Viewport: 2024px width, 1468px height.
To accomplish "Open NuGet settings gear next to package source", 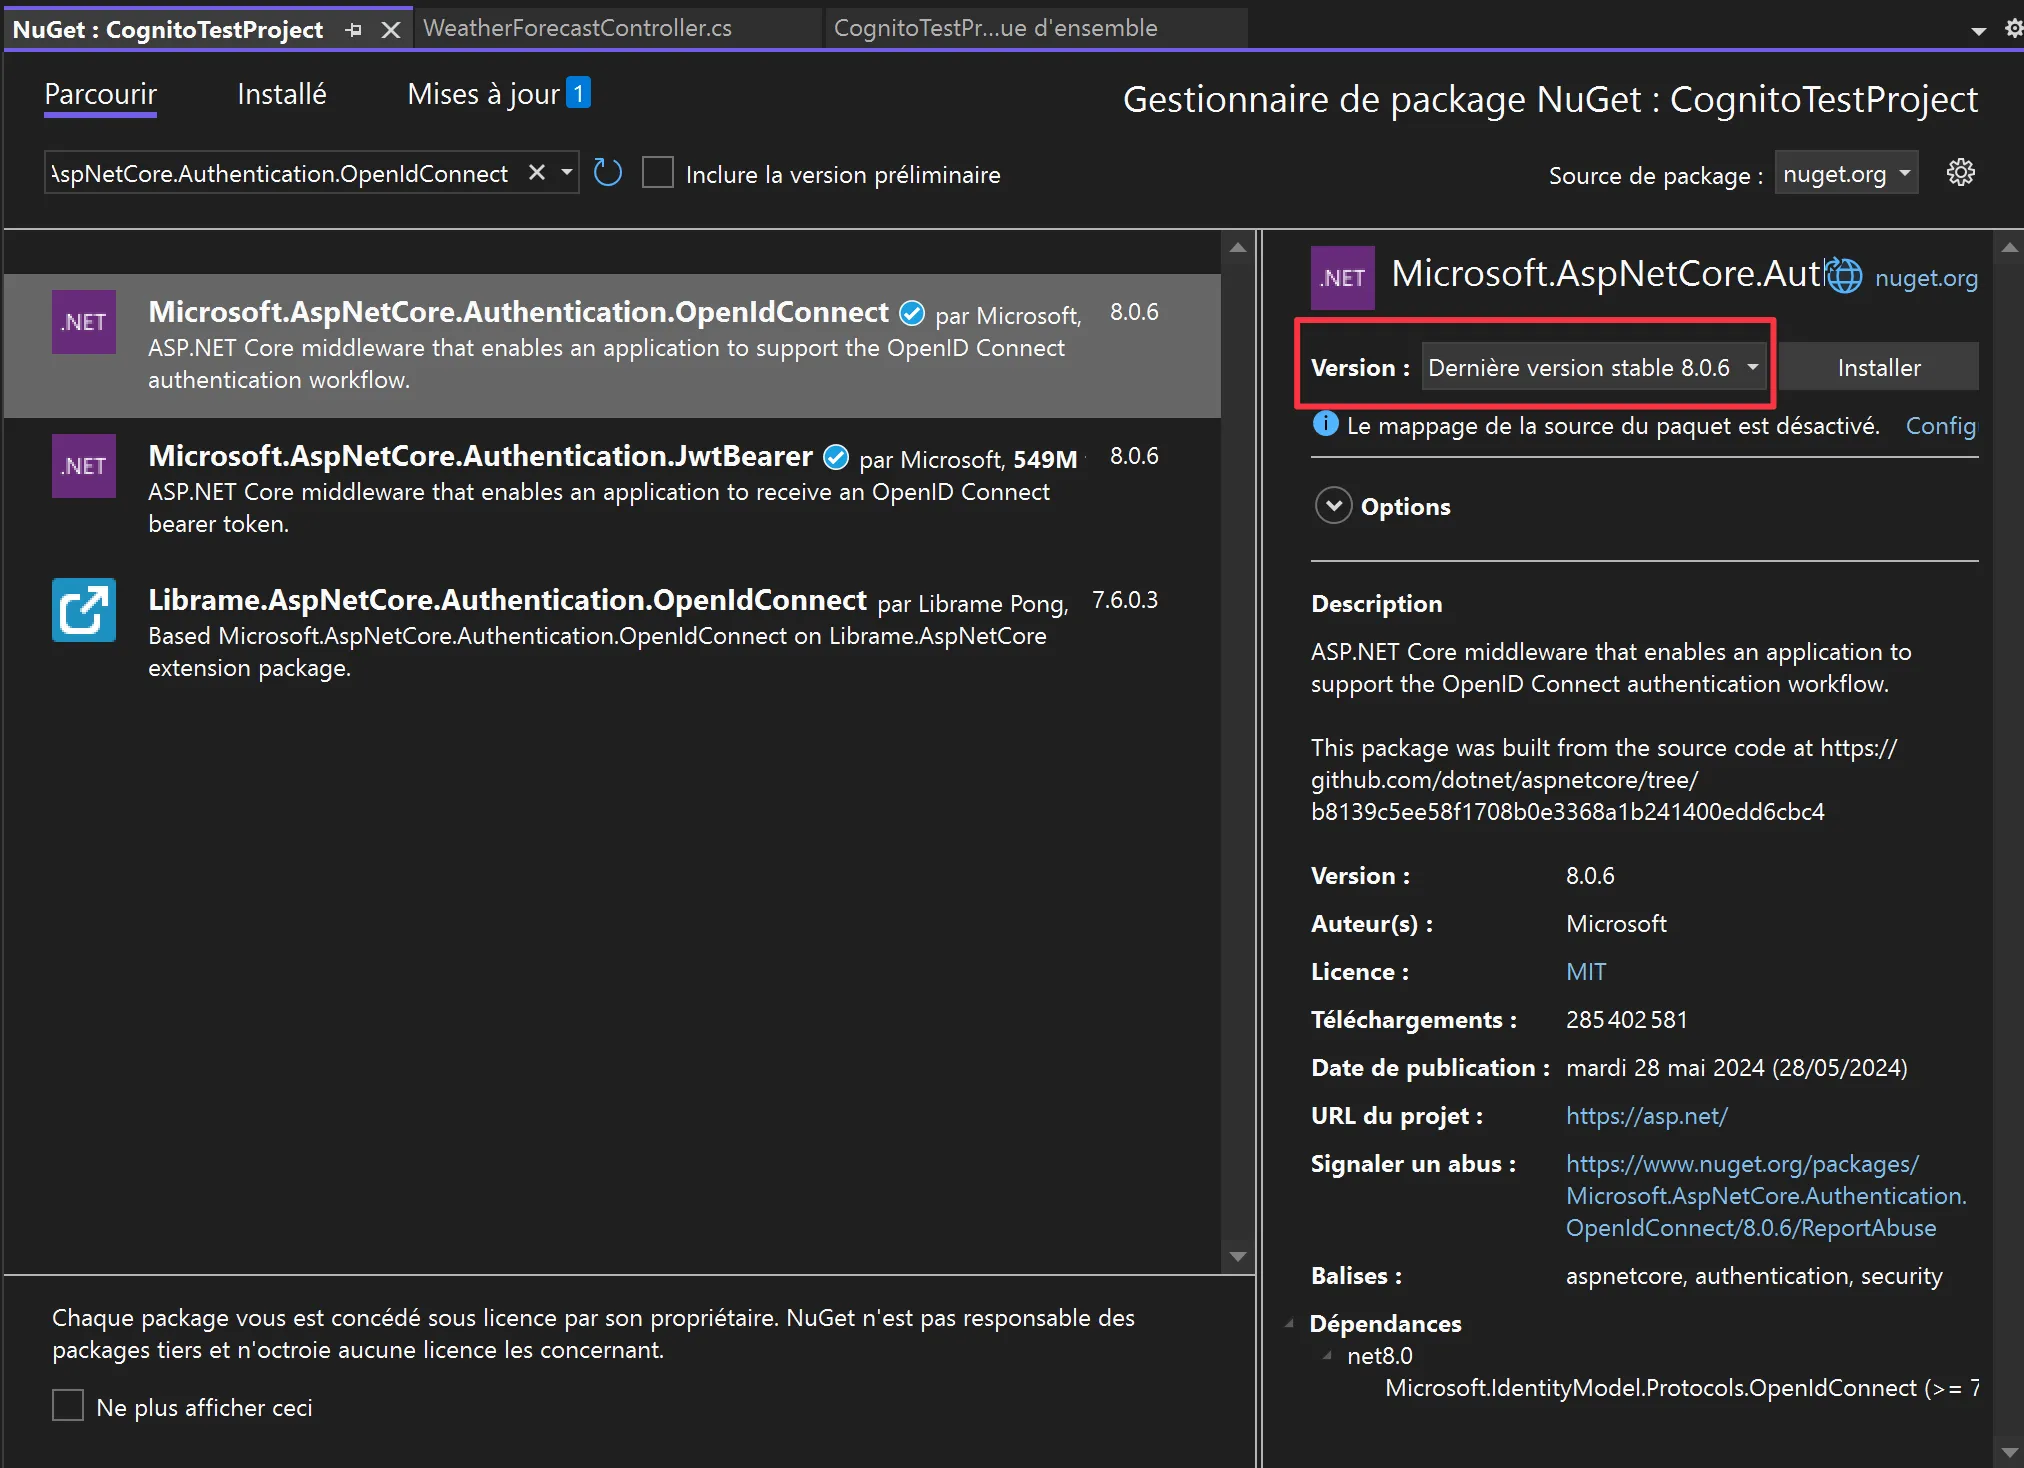I will pyautogui.click(x=1960, y=173).
